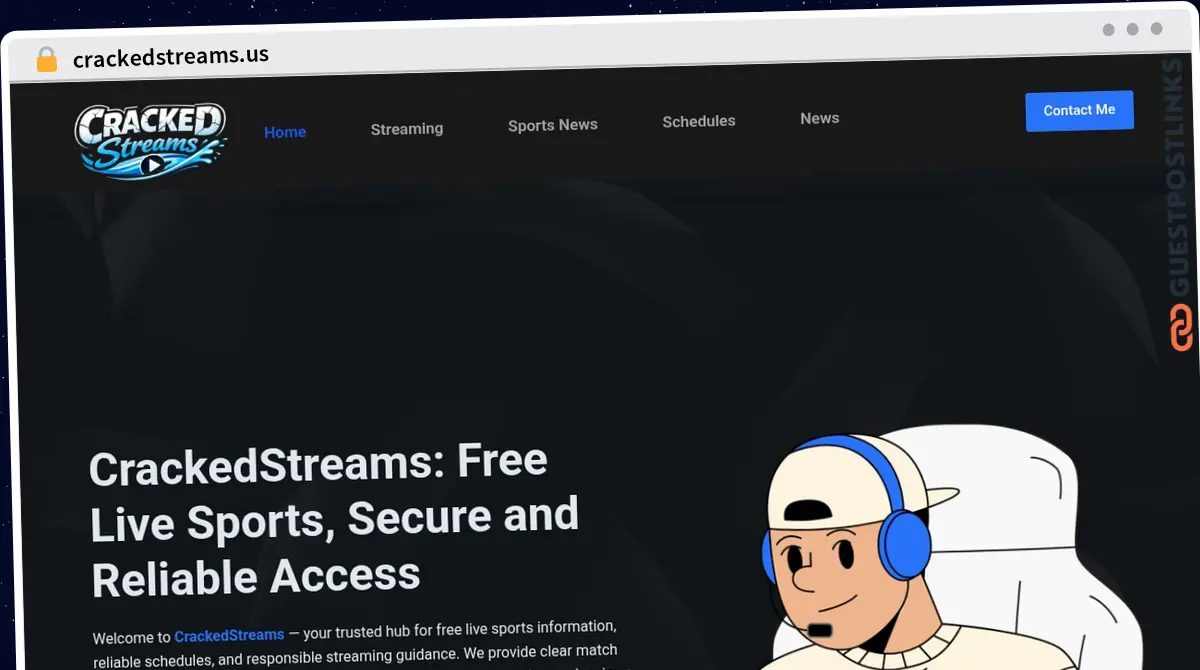1200x670 pixels.
Task: Follow the blue CrackedStreams link in paragraph
Action: click(229, 636)
